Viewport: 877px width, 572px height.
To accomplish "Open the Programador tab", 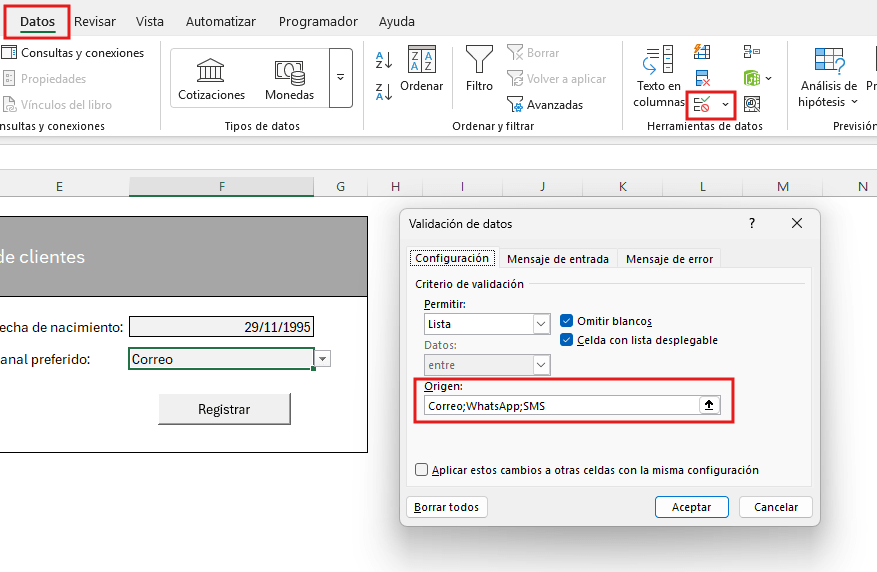I will pyautogui.click(x=318, y=21).
